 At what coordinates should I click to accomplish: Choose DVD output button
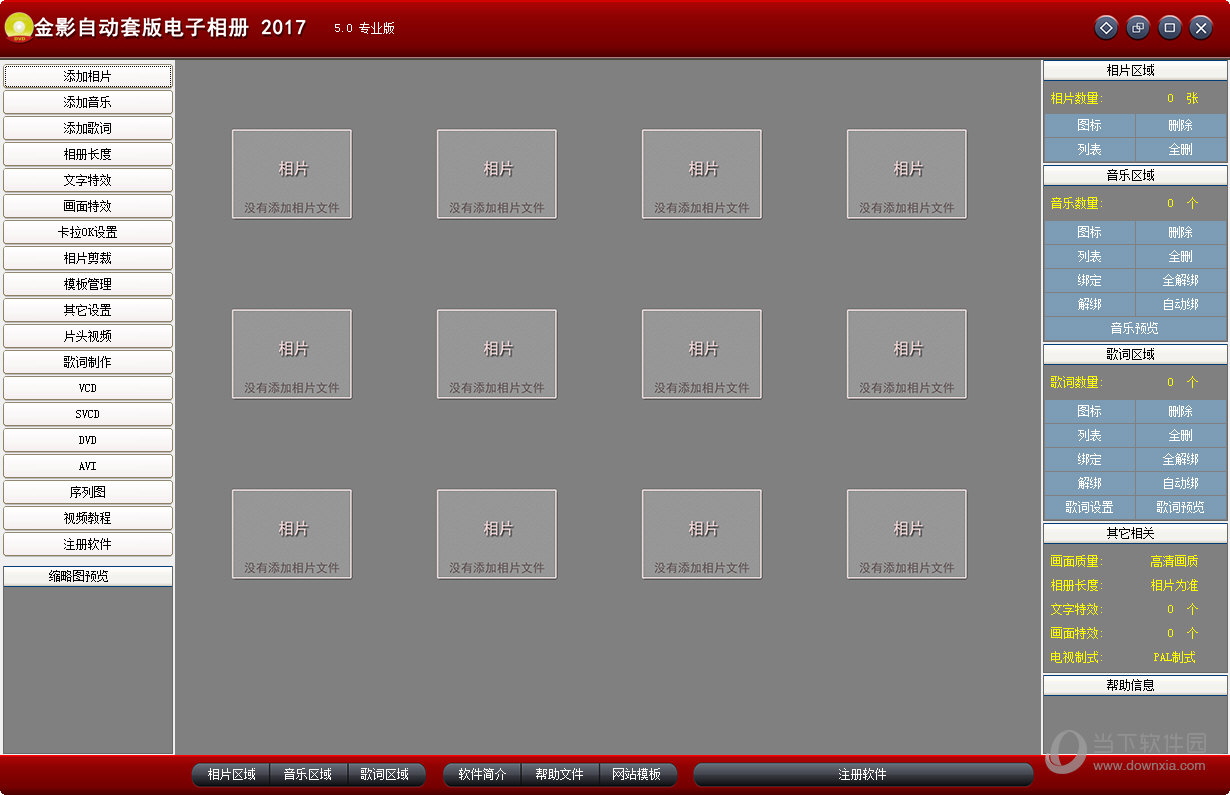[x=88, y=440]
